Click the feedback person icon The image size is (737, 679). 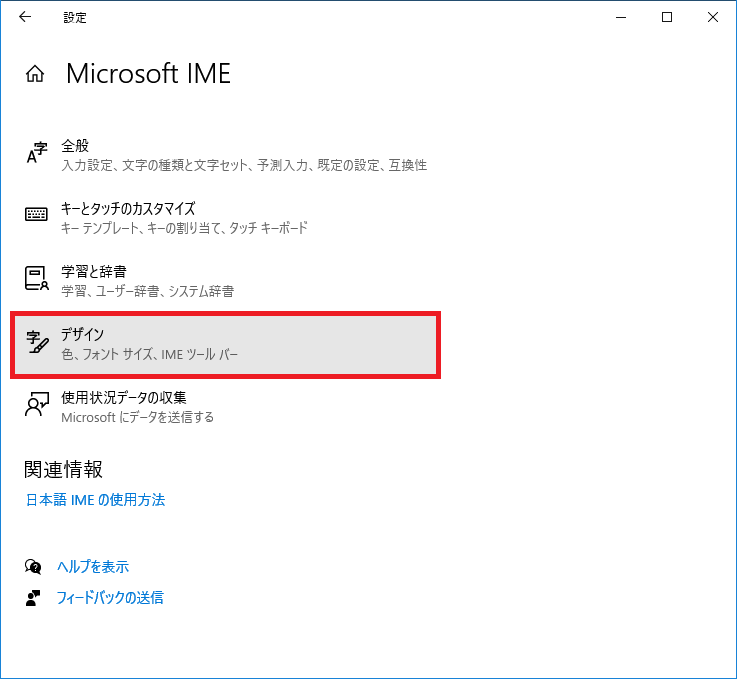click(x=33, y=598)
